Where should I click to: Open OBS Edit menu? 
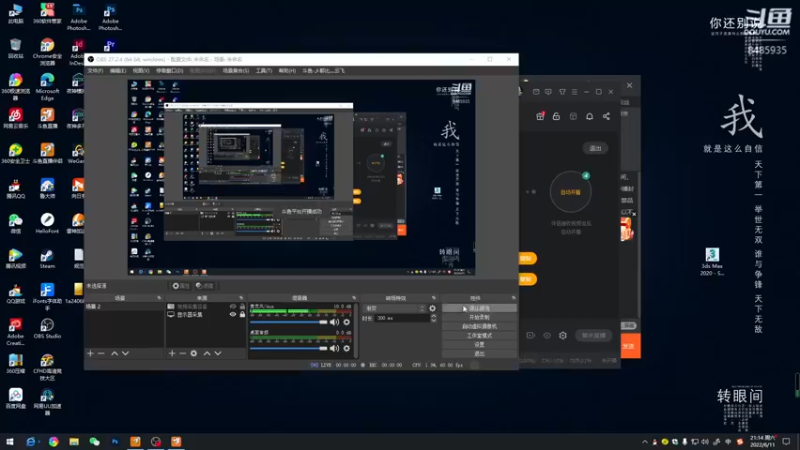(118, 71)
